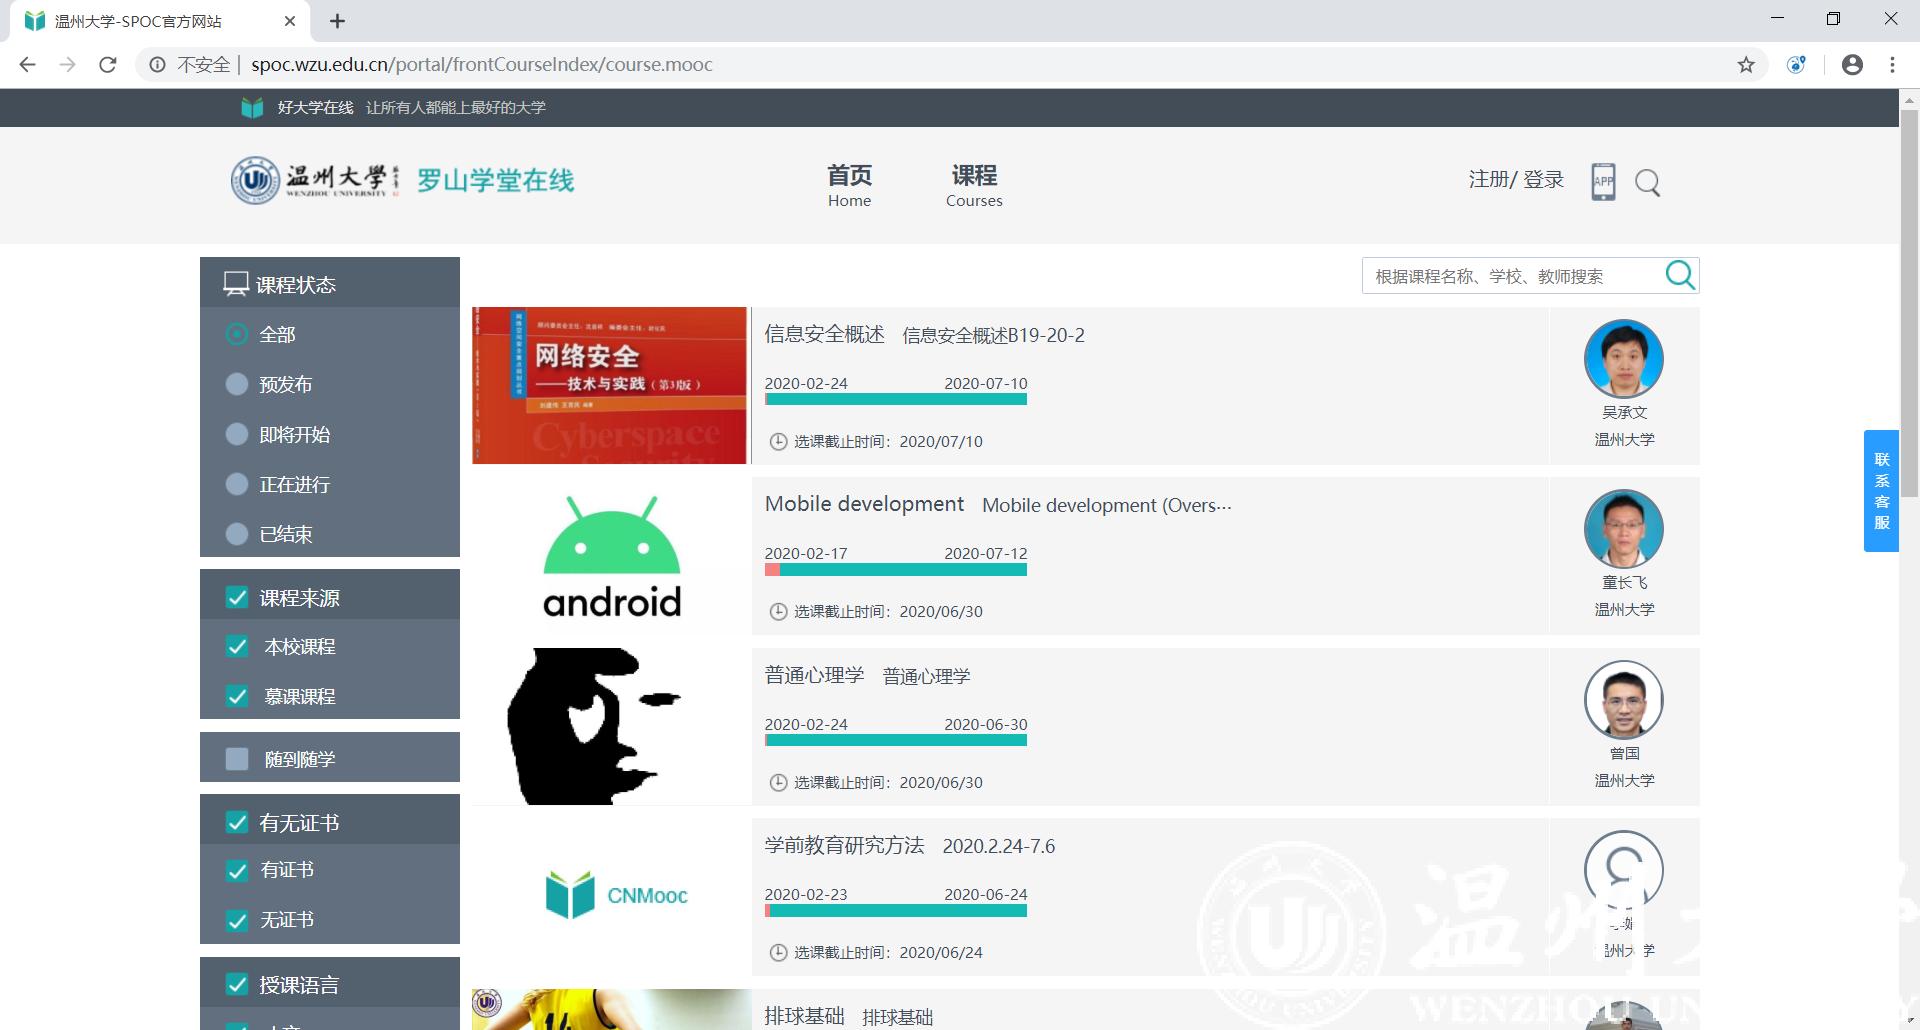Toggle the 有证书 checkbox

237,870
